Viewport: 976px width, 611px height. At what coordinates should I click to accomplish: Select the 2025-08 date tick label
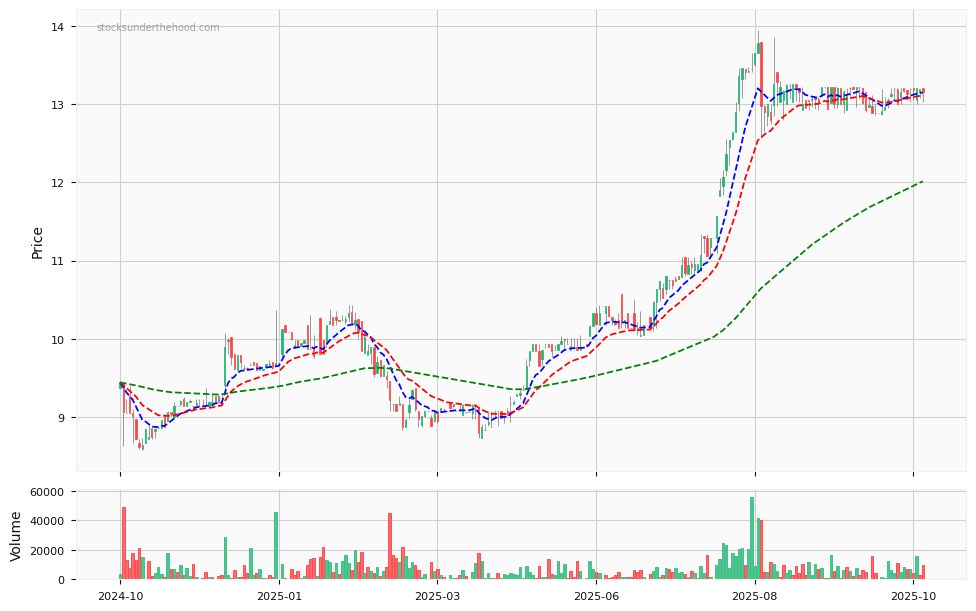pyautogui.click(x=755, y=596)
